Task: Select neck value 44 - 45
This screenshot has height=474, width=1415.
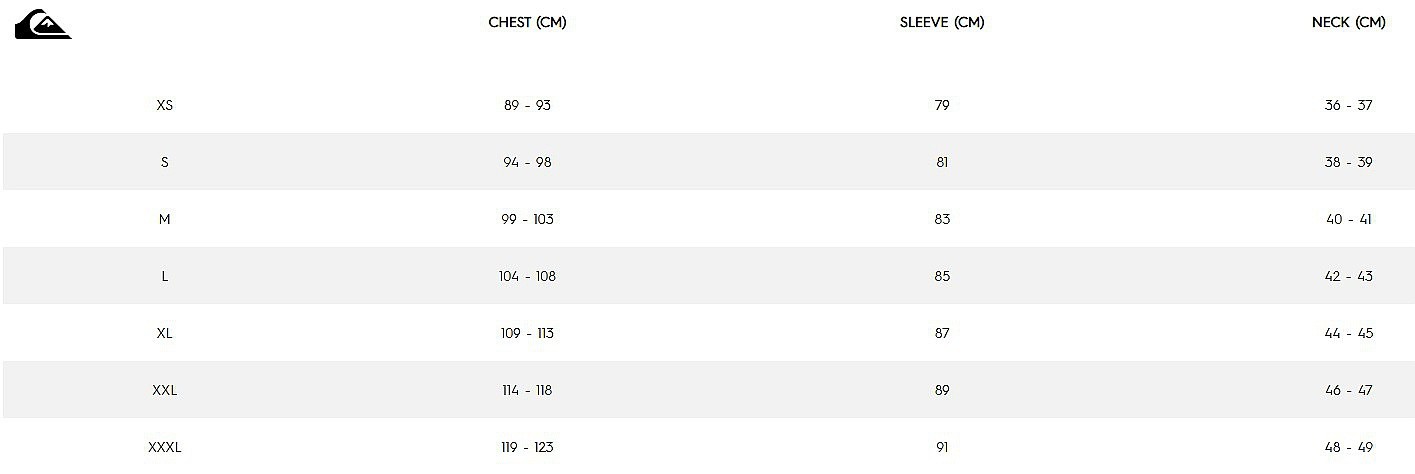Action: (x=1348, y=333)
